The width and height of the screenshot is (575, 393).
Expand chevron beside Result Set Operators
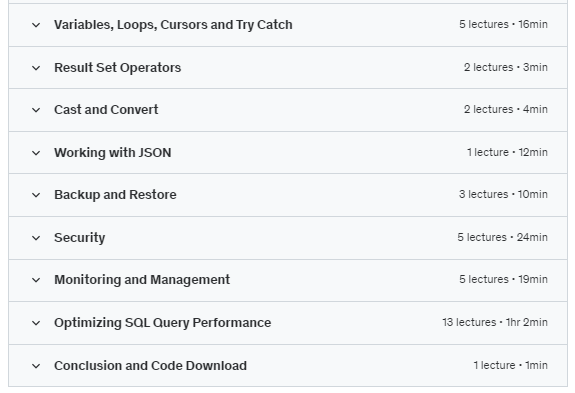(x=36, y=68)
